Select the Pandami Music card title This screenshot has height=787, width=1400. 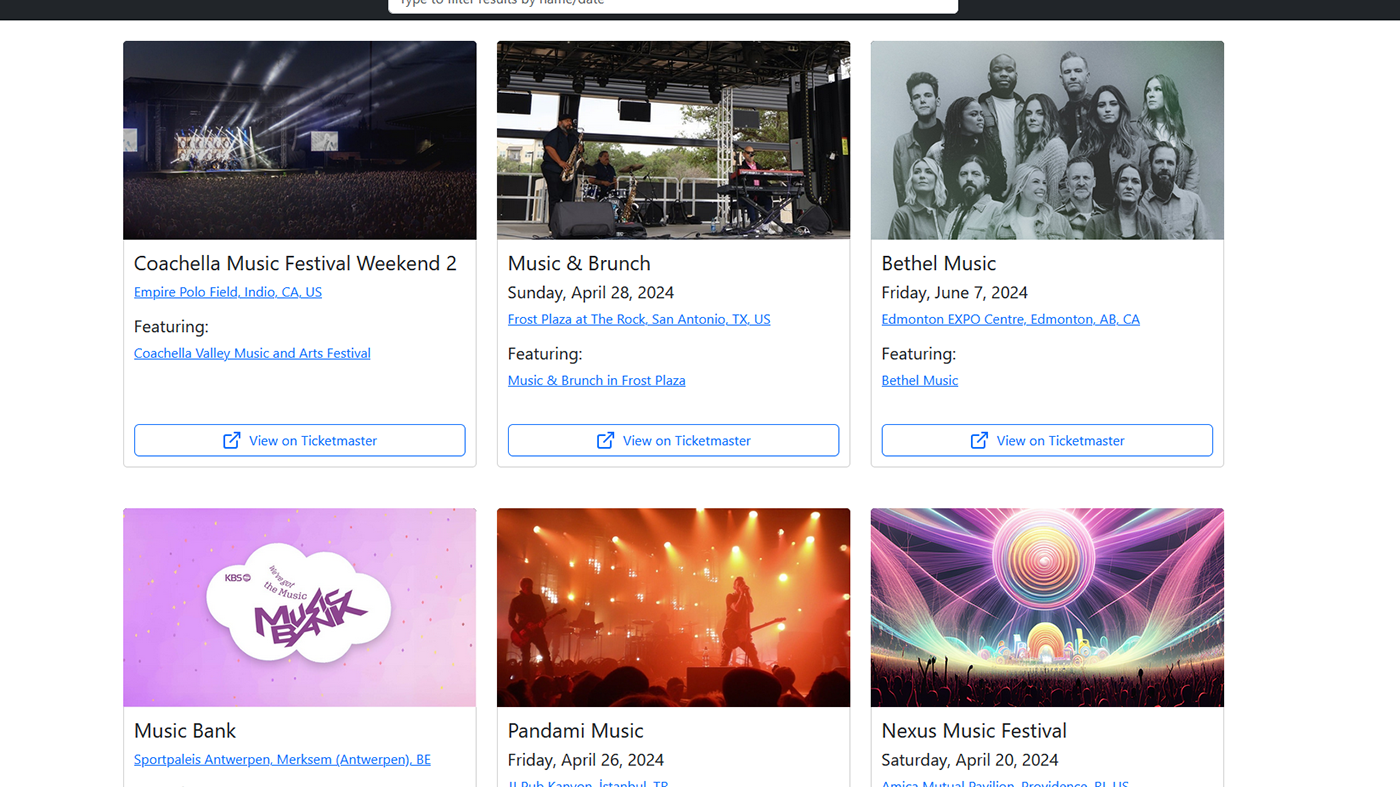click(x=576, y=730)
